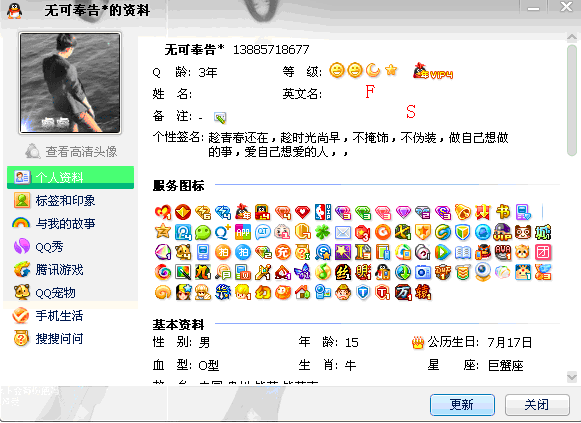The height and width of the screenshot is (423, 581).
Task: Click the profile avatar photo
Action: point(70,83)
